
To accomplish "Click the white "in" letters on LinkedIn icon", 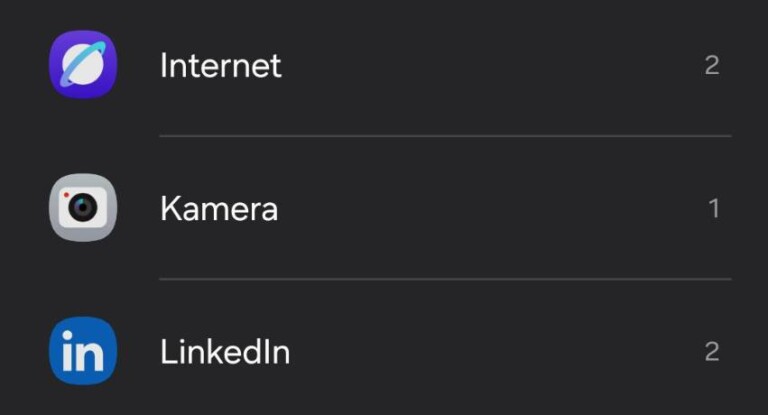I will (83, 352).
